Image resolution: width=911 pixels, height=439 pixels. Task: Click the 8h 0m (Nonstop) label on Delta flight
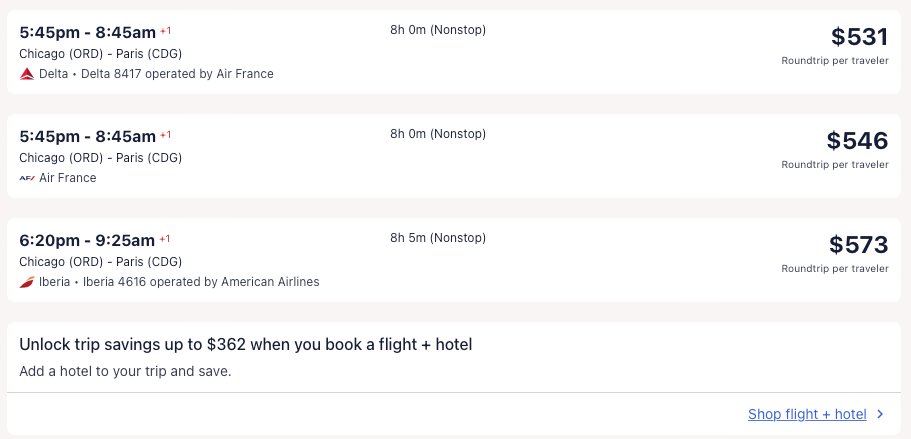[x=438, y=30]
